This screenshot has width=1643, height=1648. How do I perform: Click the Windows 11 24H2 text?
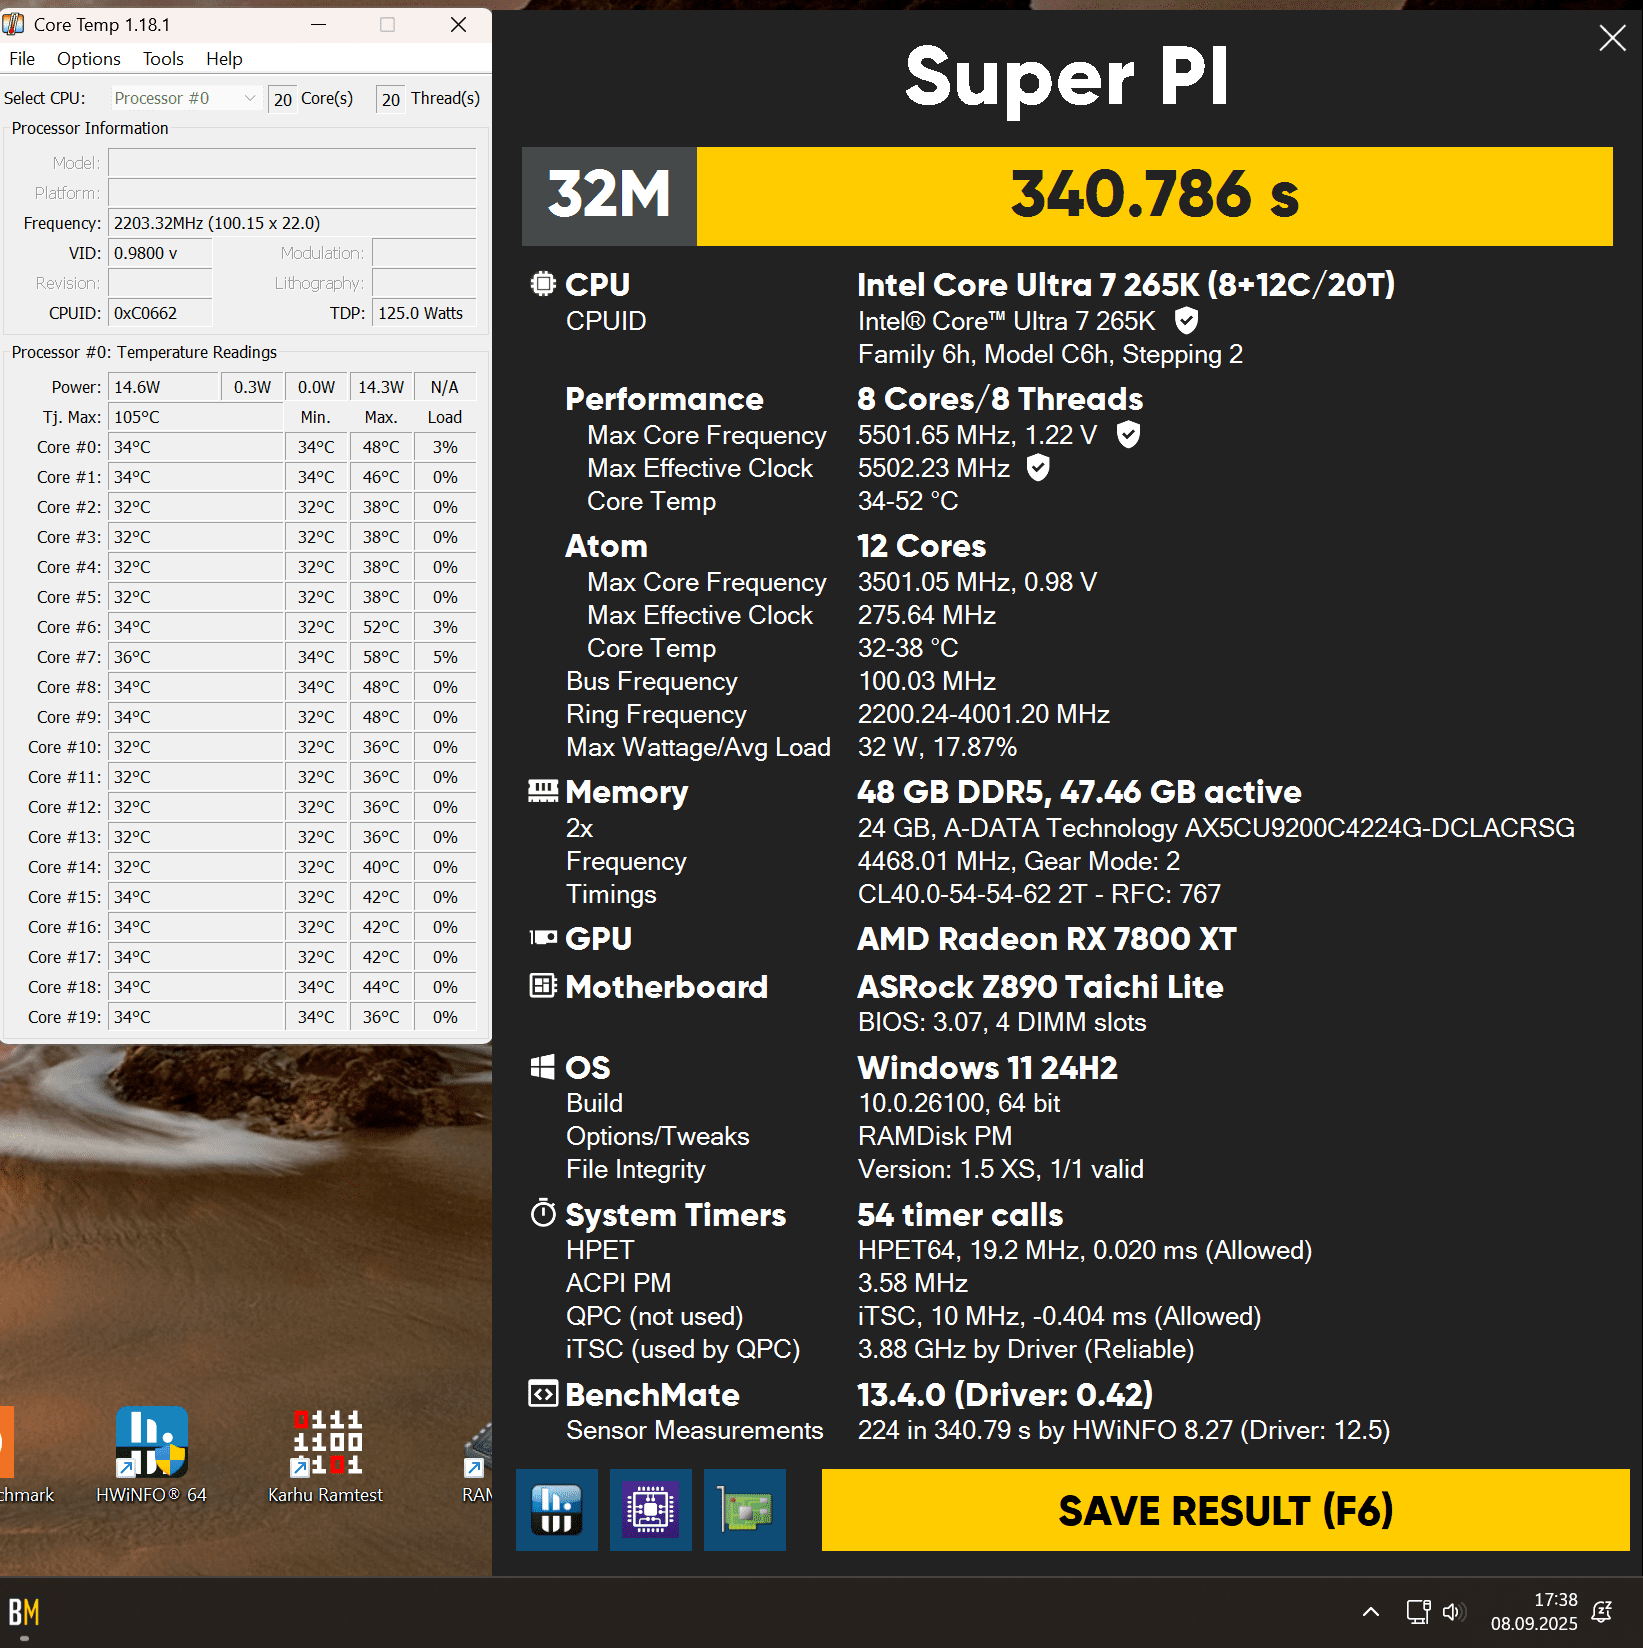pyautogui.click(x=987, y=1067)
